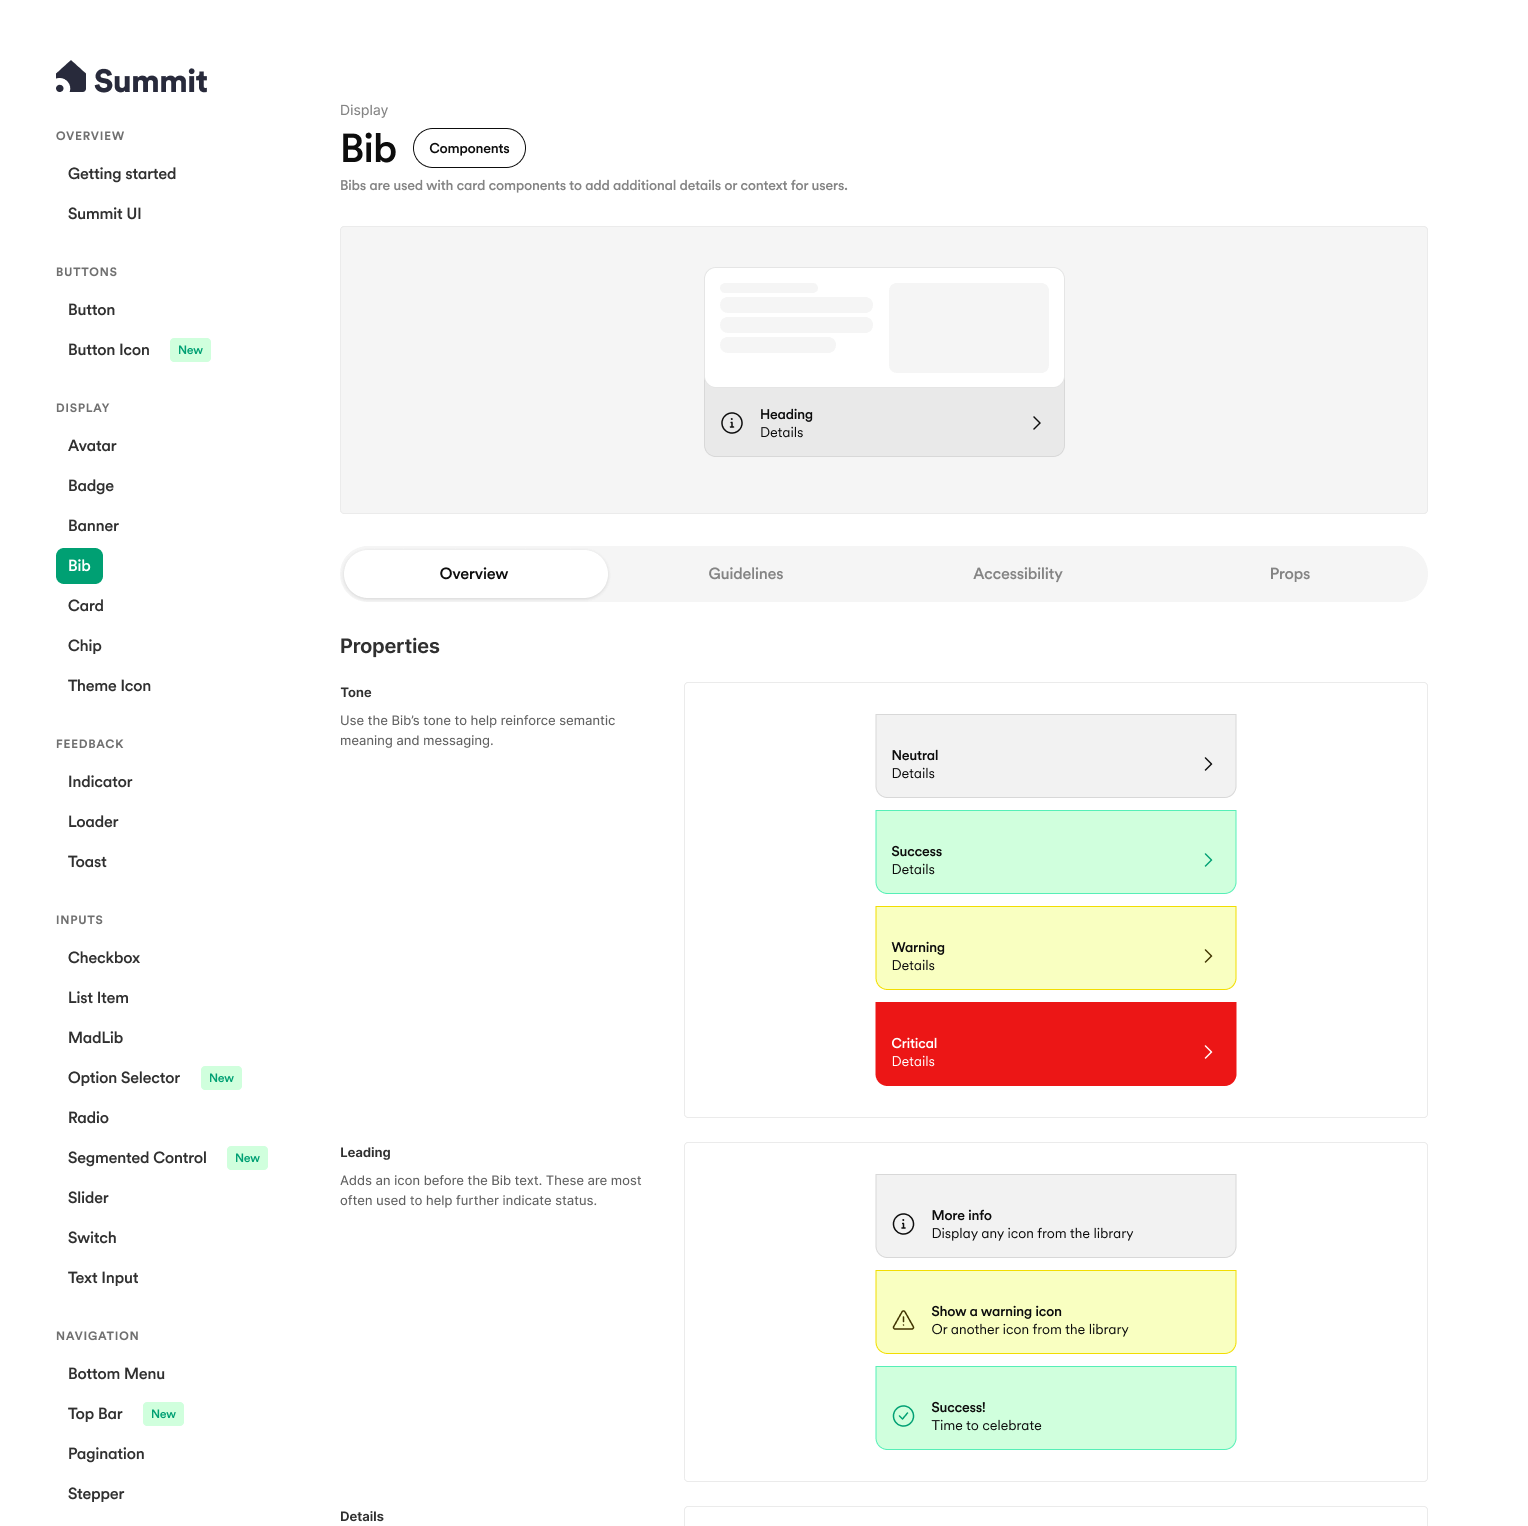Open Getting started in sidebar

(x=122, y=174)
